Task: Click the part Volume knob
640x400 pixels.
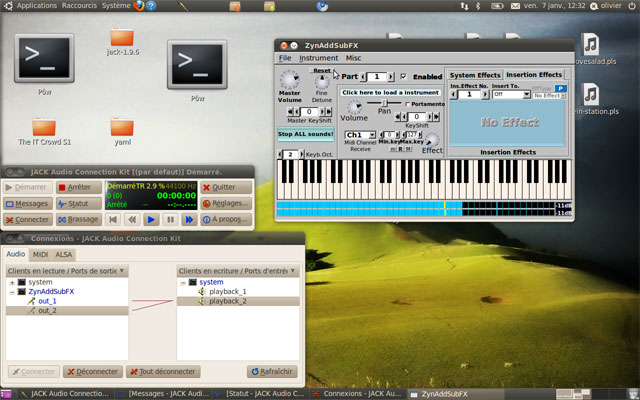Action: pos(354,108)
